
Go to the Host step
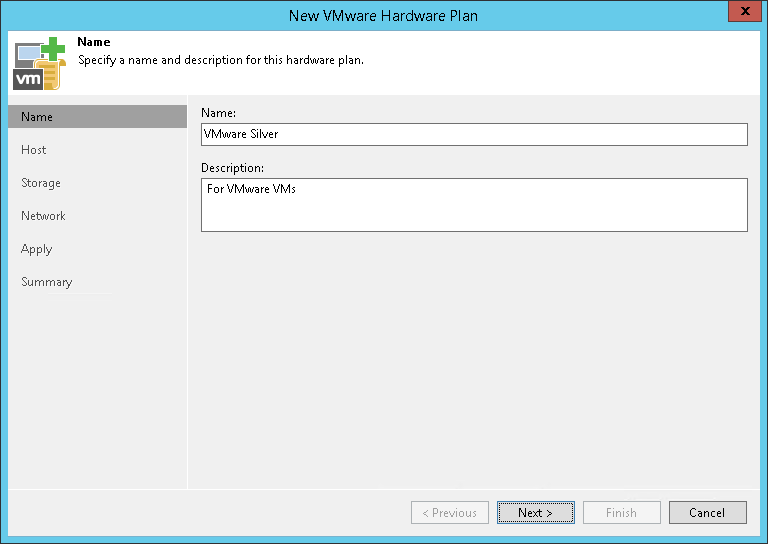tap(33, 150)
